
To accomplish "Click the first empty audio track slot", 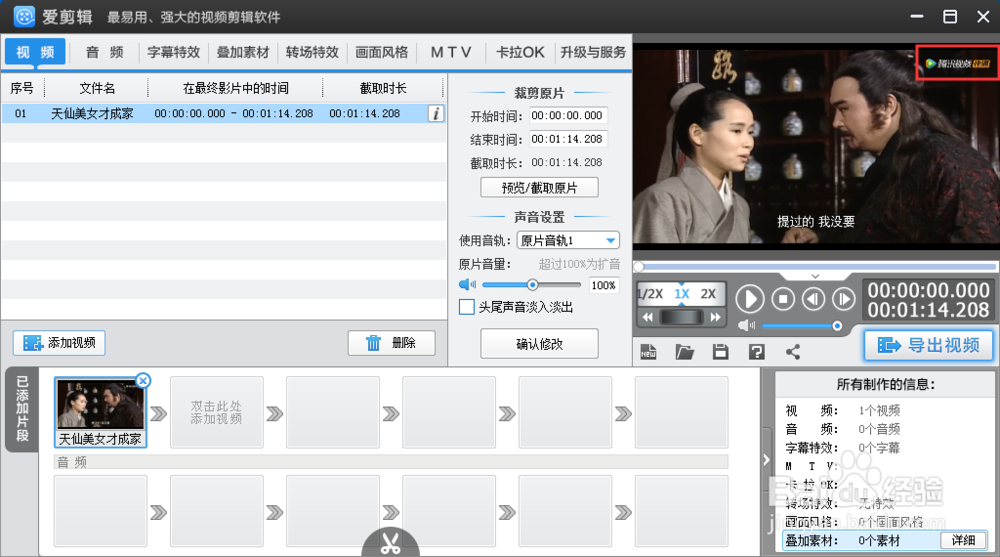I will (101, 511).
